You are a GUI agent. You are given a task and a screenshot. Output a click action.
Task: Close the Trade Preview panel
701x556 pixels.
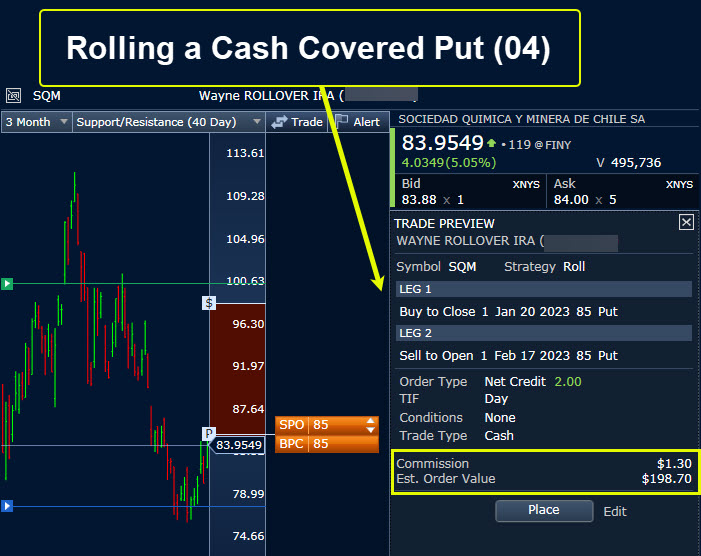pyautogui.click(x=686, y=223)
